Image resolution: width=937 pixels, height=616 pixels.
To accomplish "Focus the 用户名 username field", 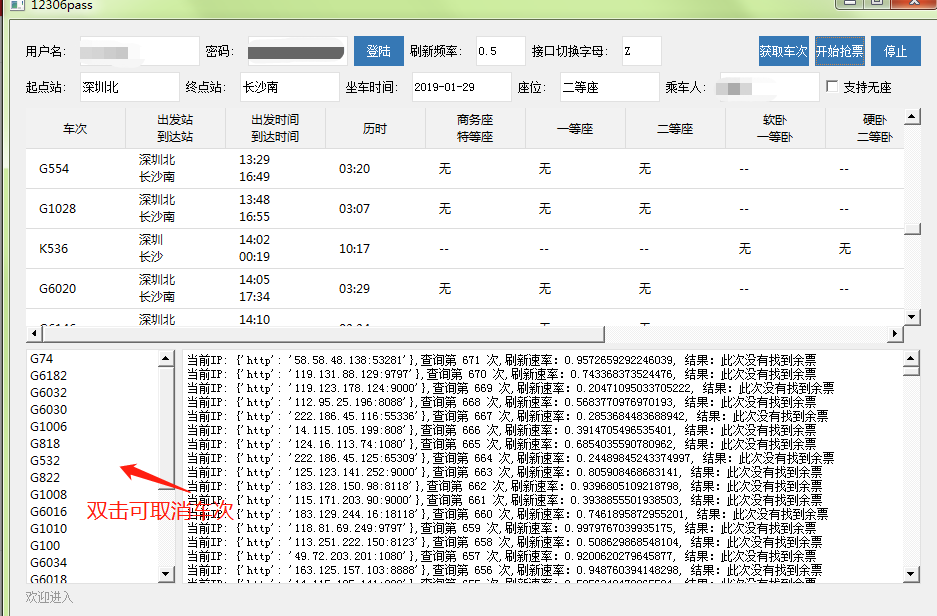I will [139, 51].
